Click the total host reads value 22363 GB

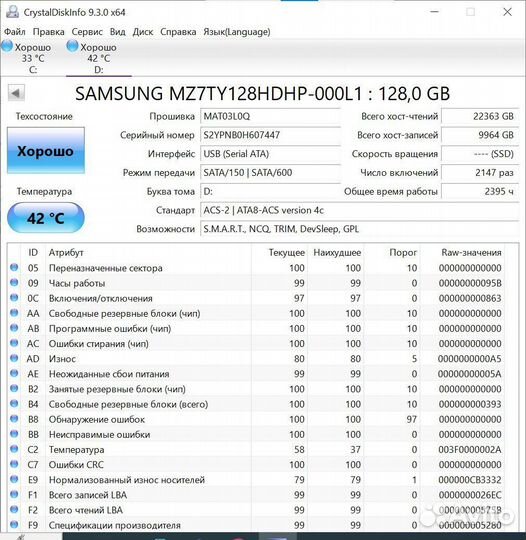click(480, 116)
